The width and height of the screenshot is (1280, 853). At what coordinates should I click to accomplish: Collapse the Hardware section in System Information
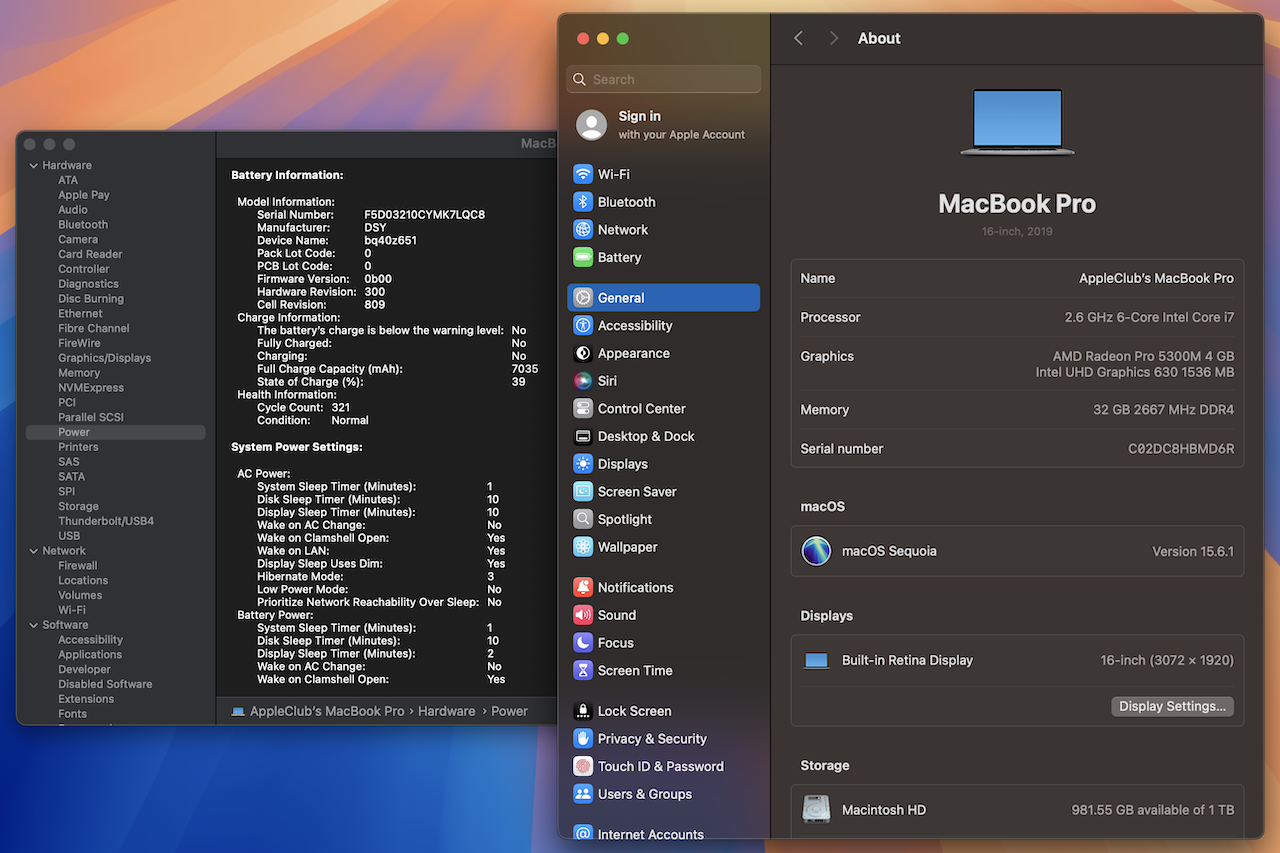(x=33, y=166)
